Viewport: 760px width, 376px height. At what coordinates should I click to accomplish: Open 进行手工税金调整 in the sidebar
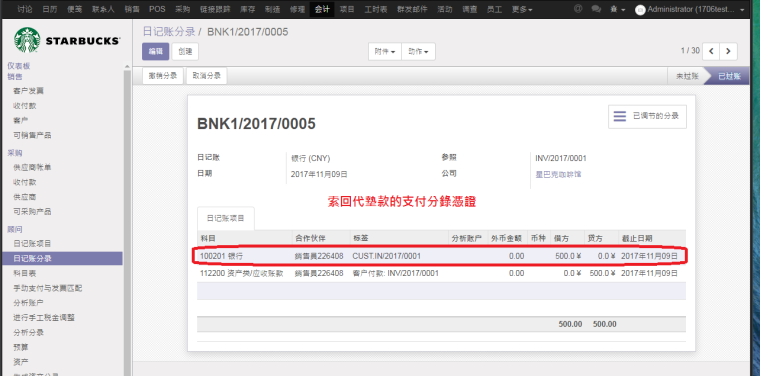(x=44, y=318)
